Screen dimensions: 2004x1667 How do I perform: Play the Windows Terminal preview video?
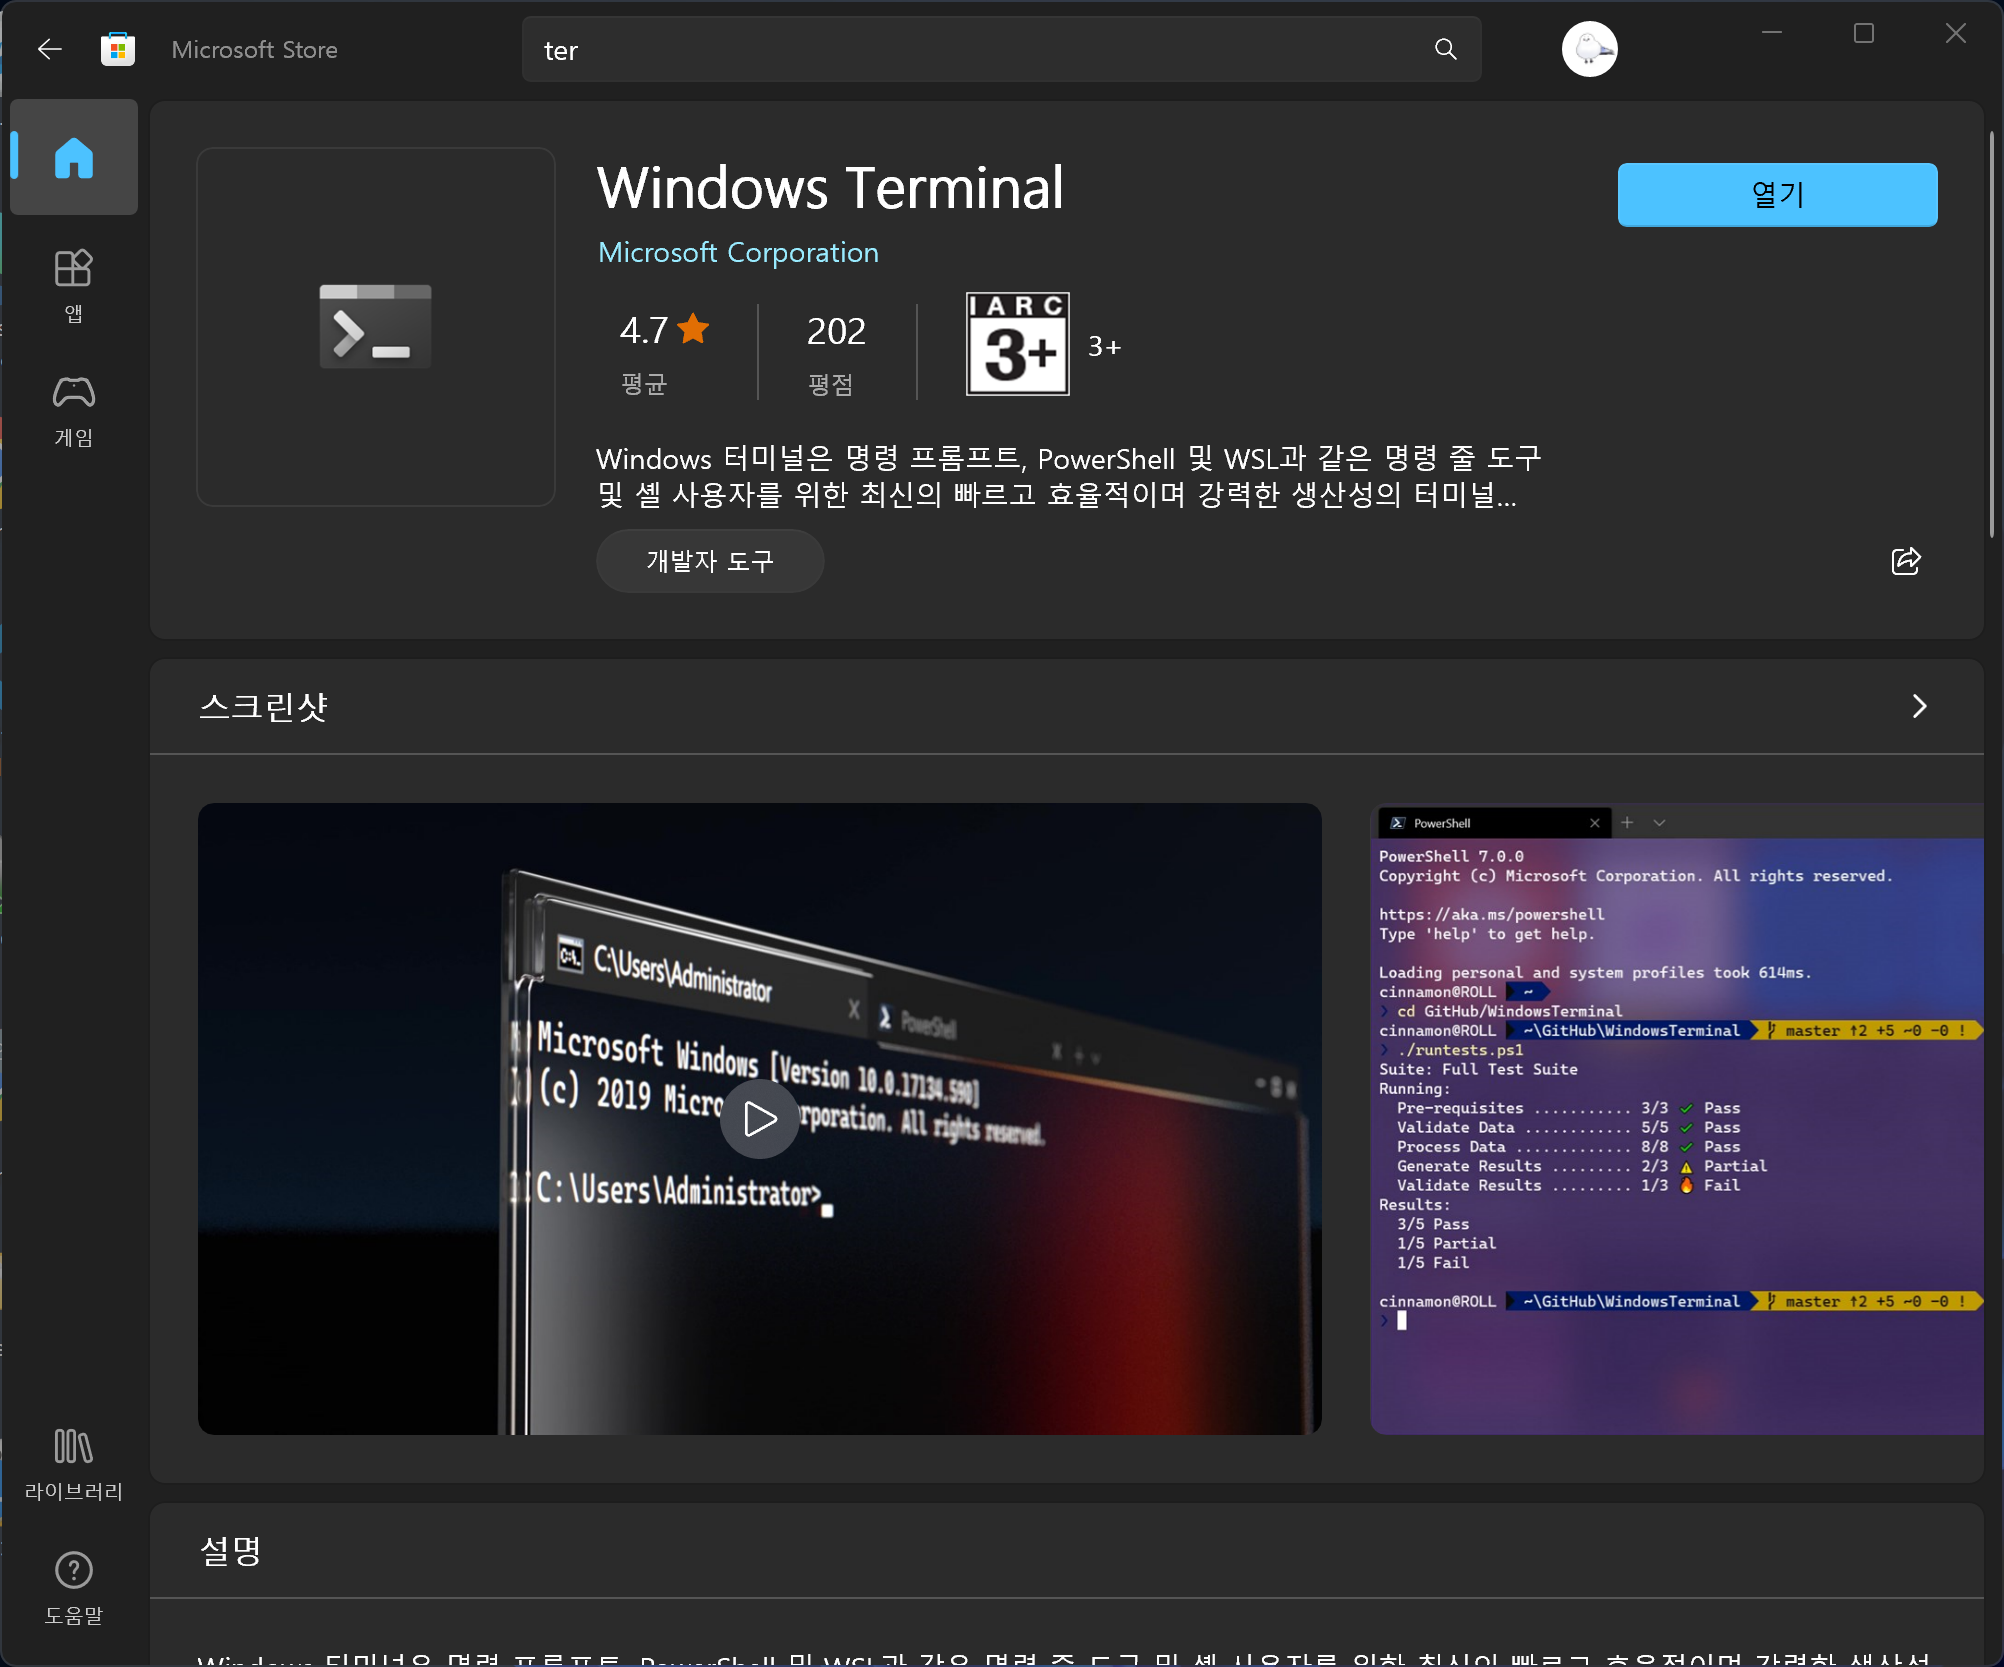pyautogui.click(x=760, y=1119)
